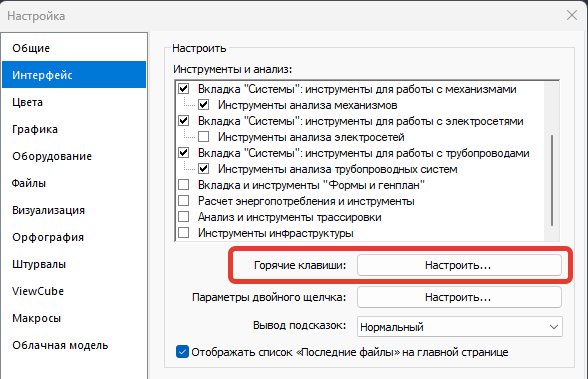Open the Штурвалы section
Image resolution: width=588 pixels, height=379 pixels.
point(74,264)
